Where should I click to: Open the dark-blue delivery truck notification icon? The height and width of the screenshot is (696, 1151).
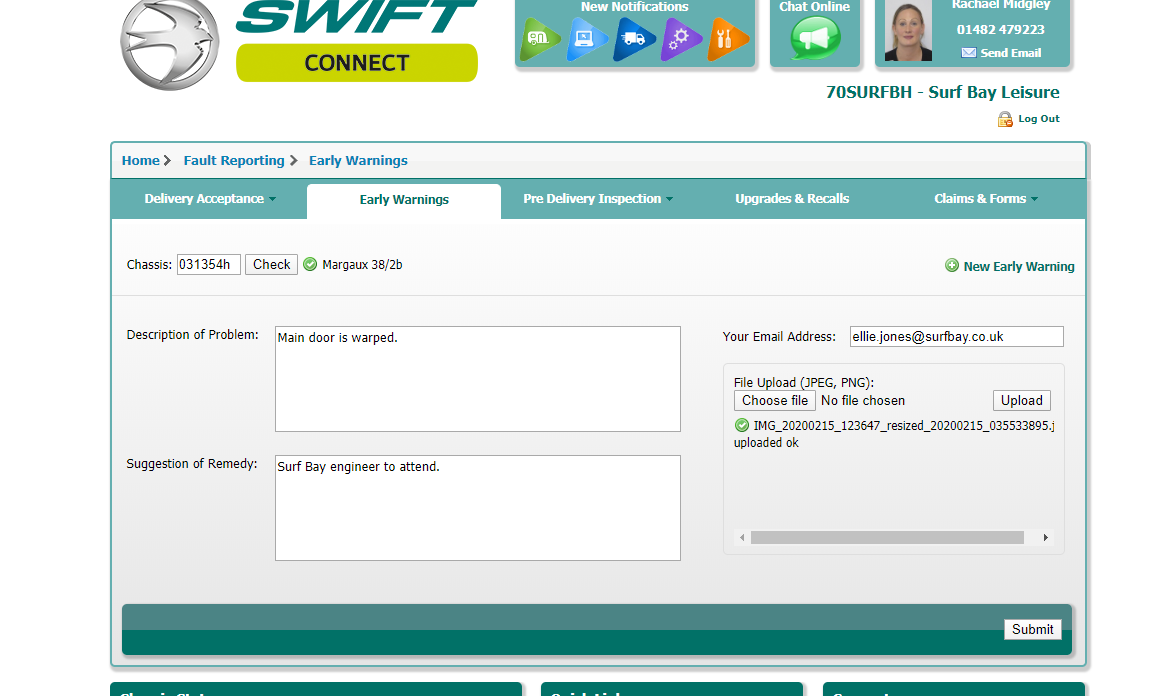click(x=633, y=39)
